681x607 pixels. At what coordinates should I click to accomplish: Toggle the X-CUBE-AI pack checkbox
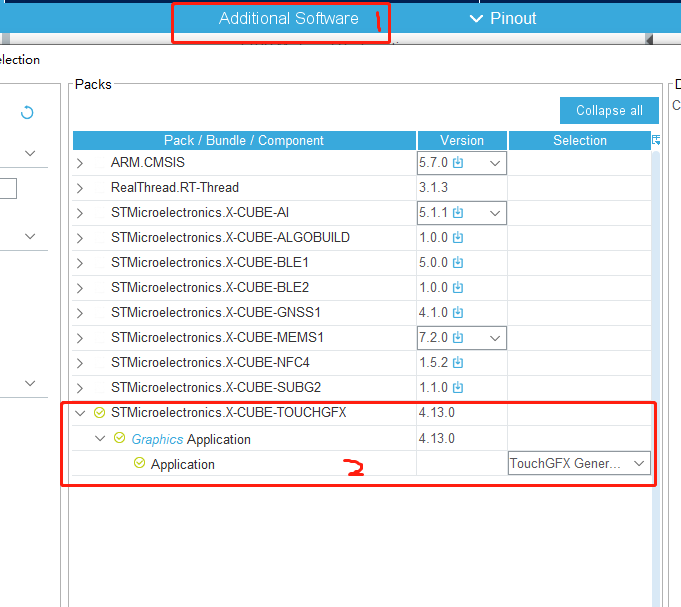[x=100, y=213]
